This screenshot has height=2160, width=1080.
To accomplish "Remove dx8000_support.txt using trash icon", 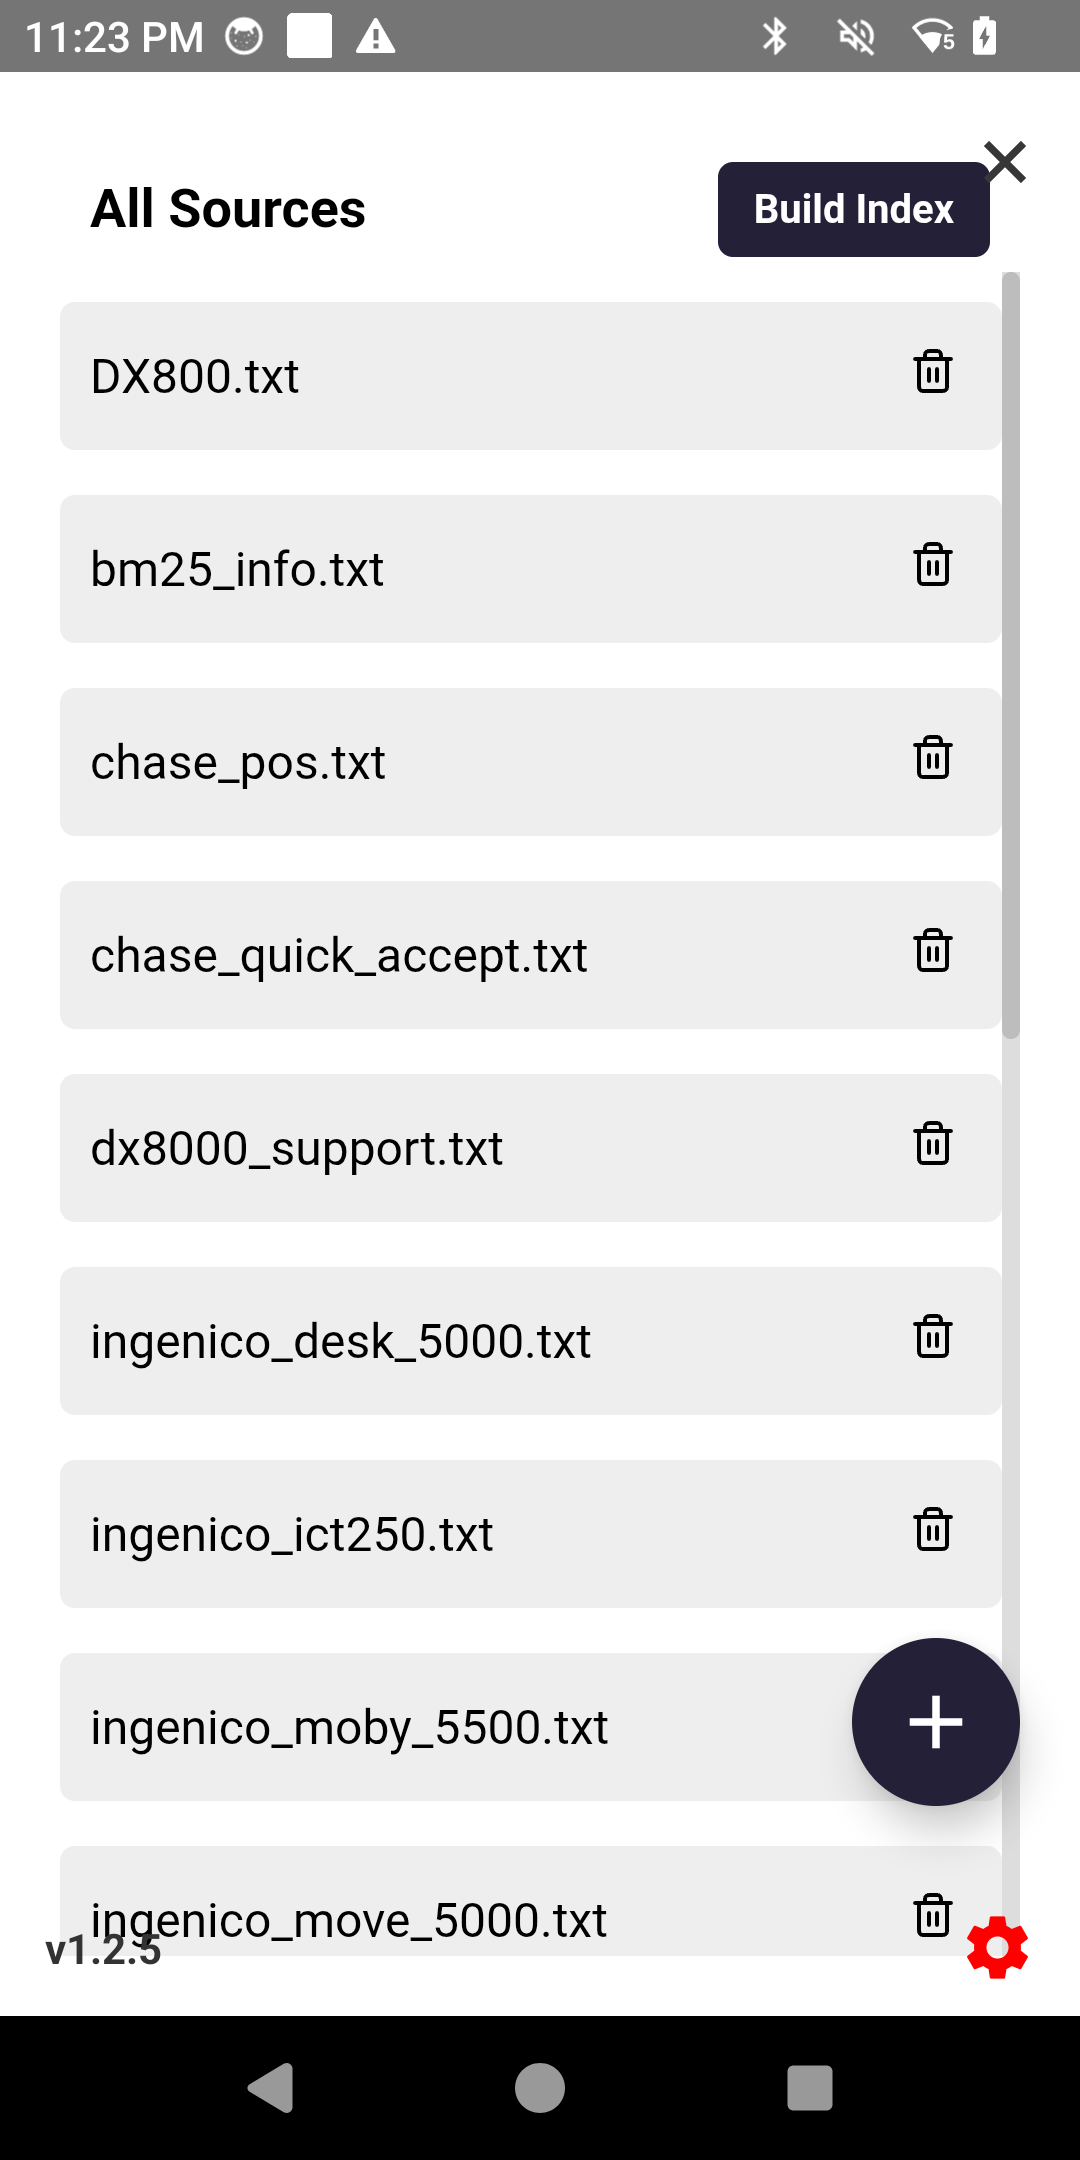I will (932, 1147).
